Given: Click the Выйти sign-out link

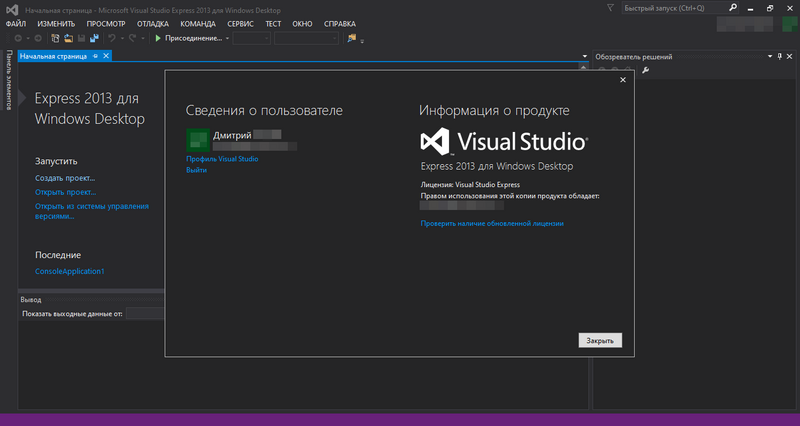Looking at the screenshot, I should pyautogui.click(x=196, y=170).
